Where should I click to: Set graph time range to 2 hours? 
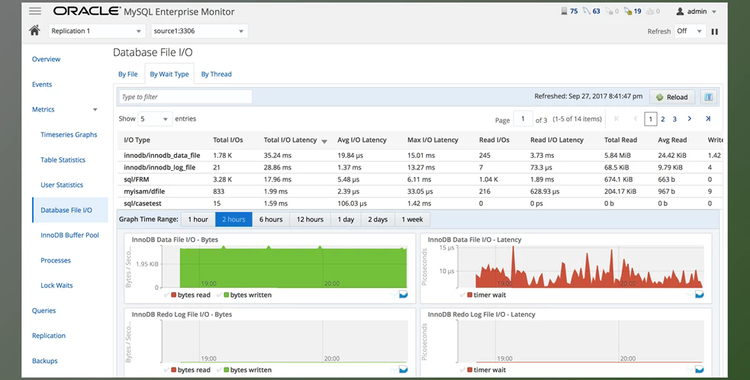(x=233, y=219)
